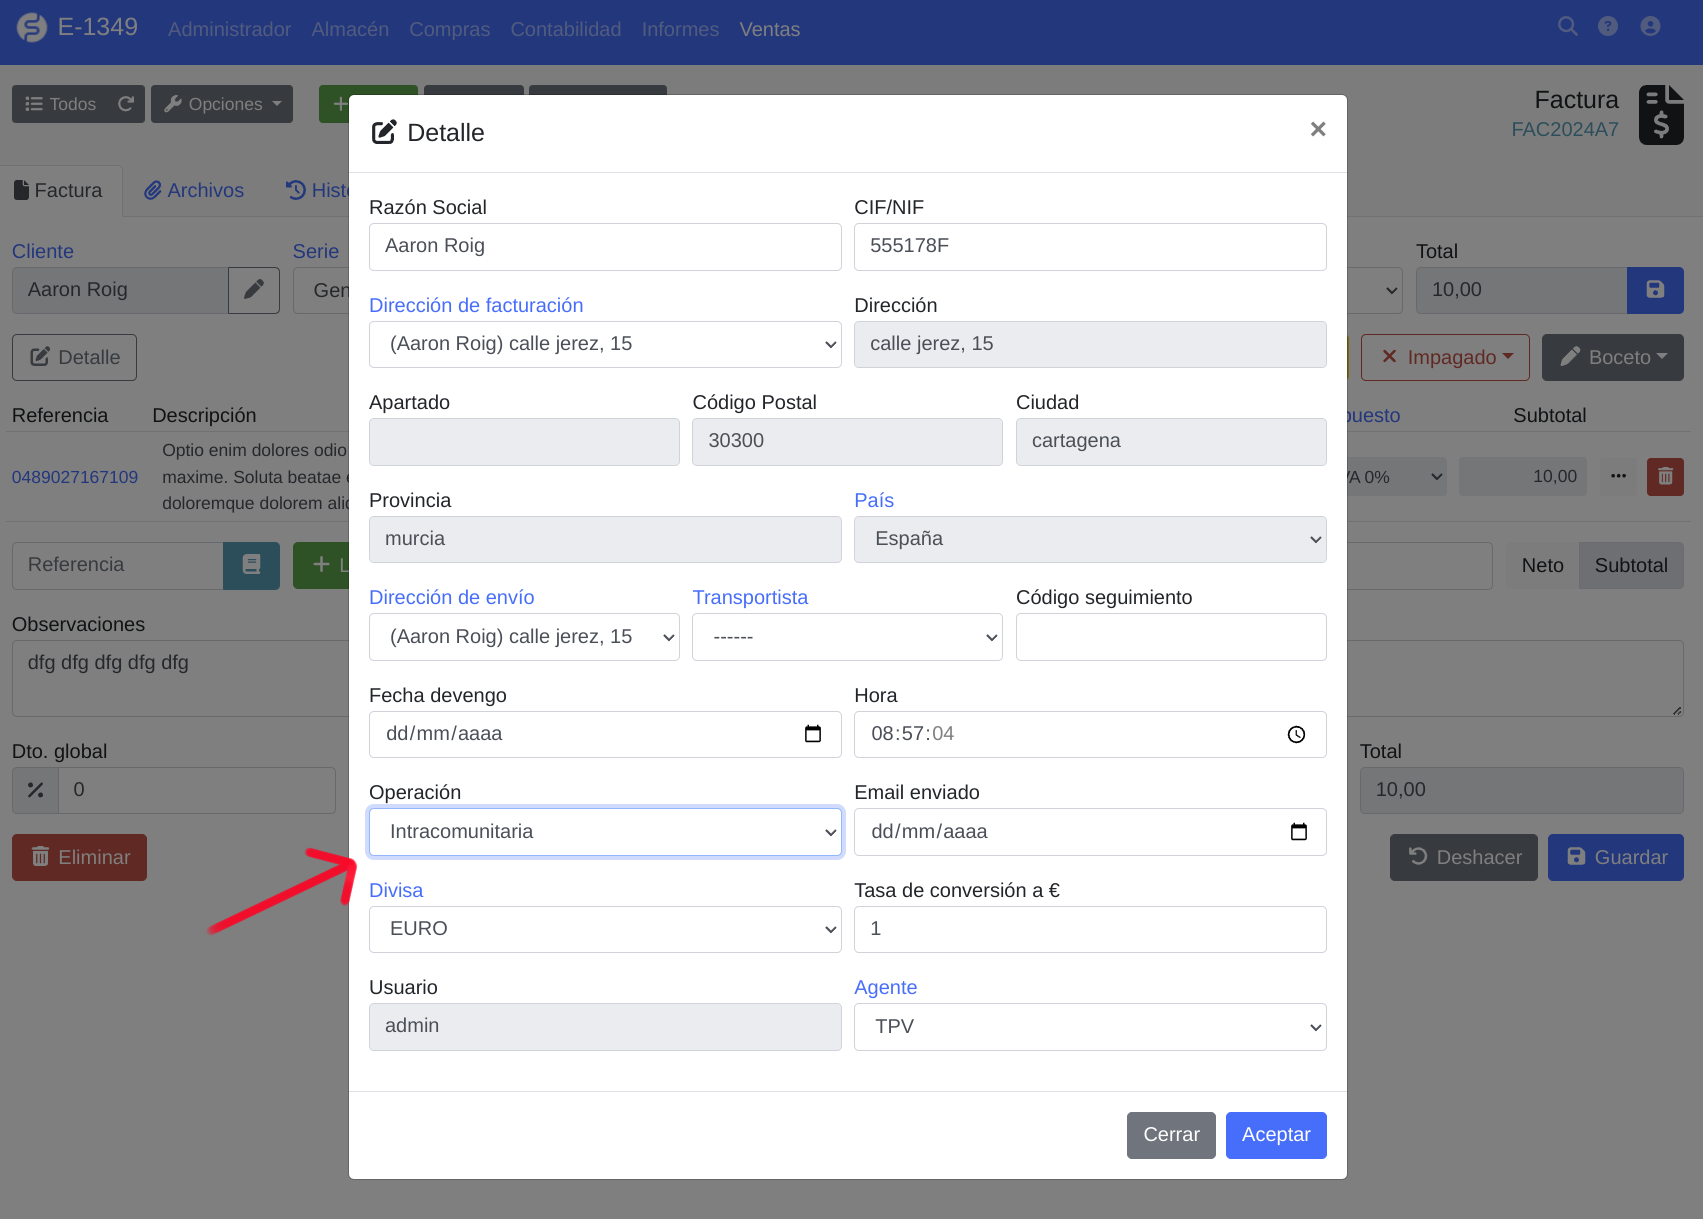Switch to the Archivos tab
This screenshot has width=1703, height=1219.
click(194, 190)
